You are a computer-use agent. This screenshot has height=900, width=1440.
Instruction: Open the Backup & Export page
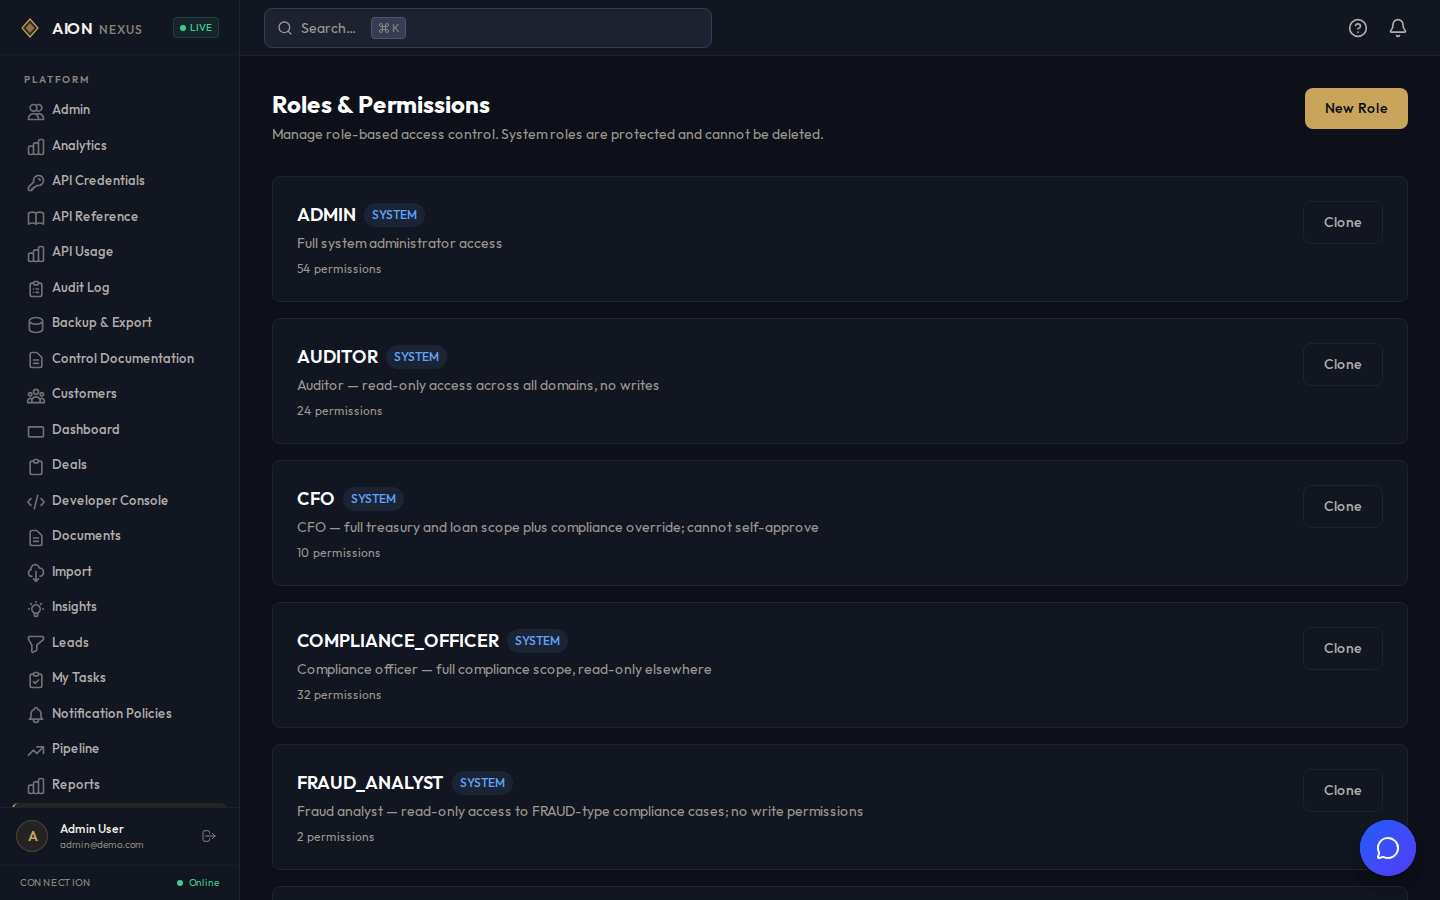(120, 323)
